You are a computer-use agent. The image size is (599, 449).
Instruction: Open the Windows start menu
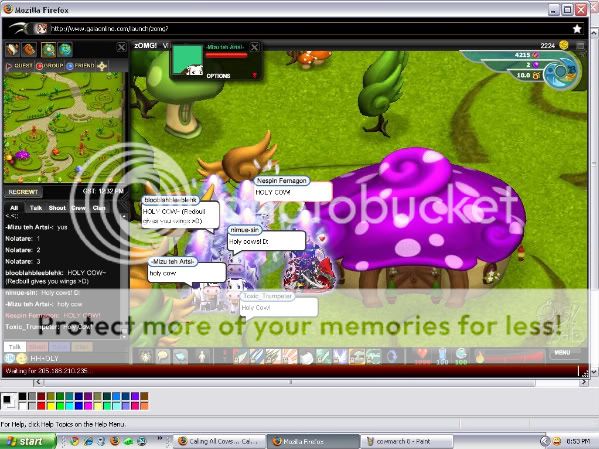[28, 441]
